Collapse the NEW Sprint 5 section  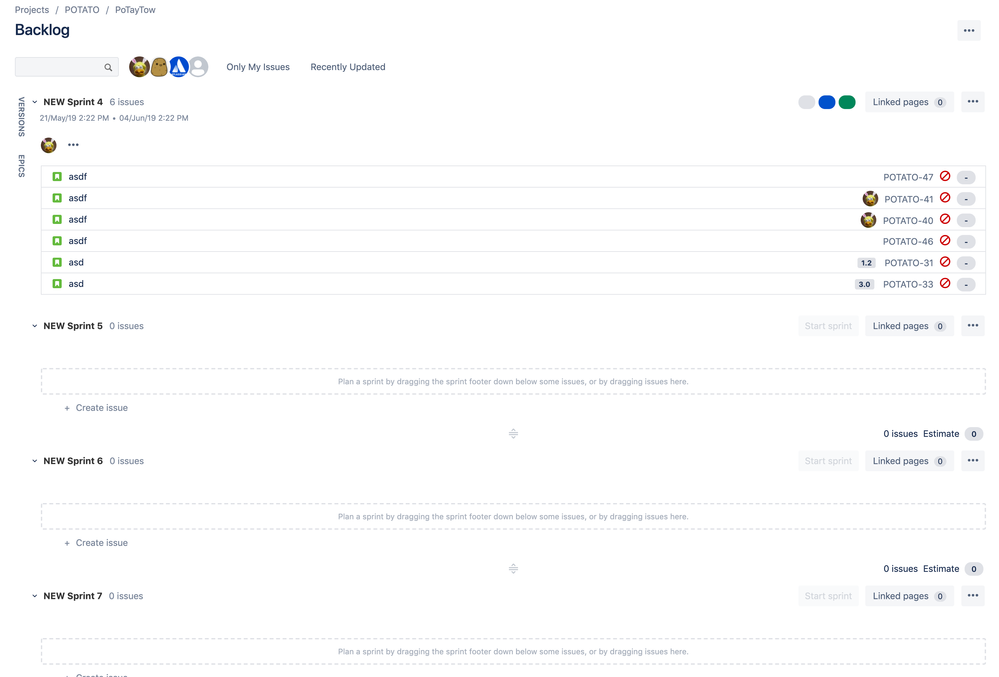pos(33,325)
